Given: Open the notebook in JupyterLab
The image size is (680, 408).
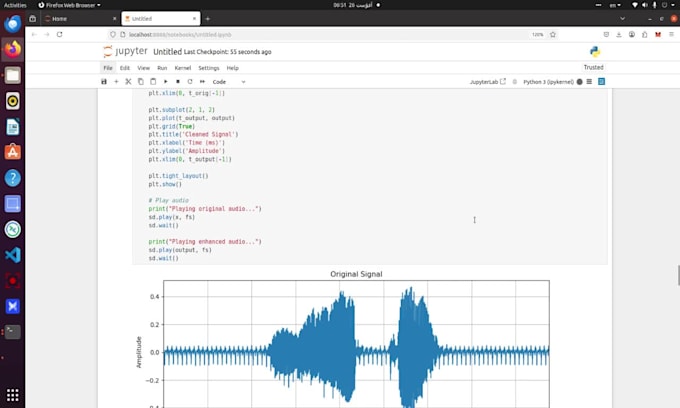Looking at the screenshot, I should click(x=488, y=82).
